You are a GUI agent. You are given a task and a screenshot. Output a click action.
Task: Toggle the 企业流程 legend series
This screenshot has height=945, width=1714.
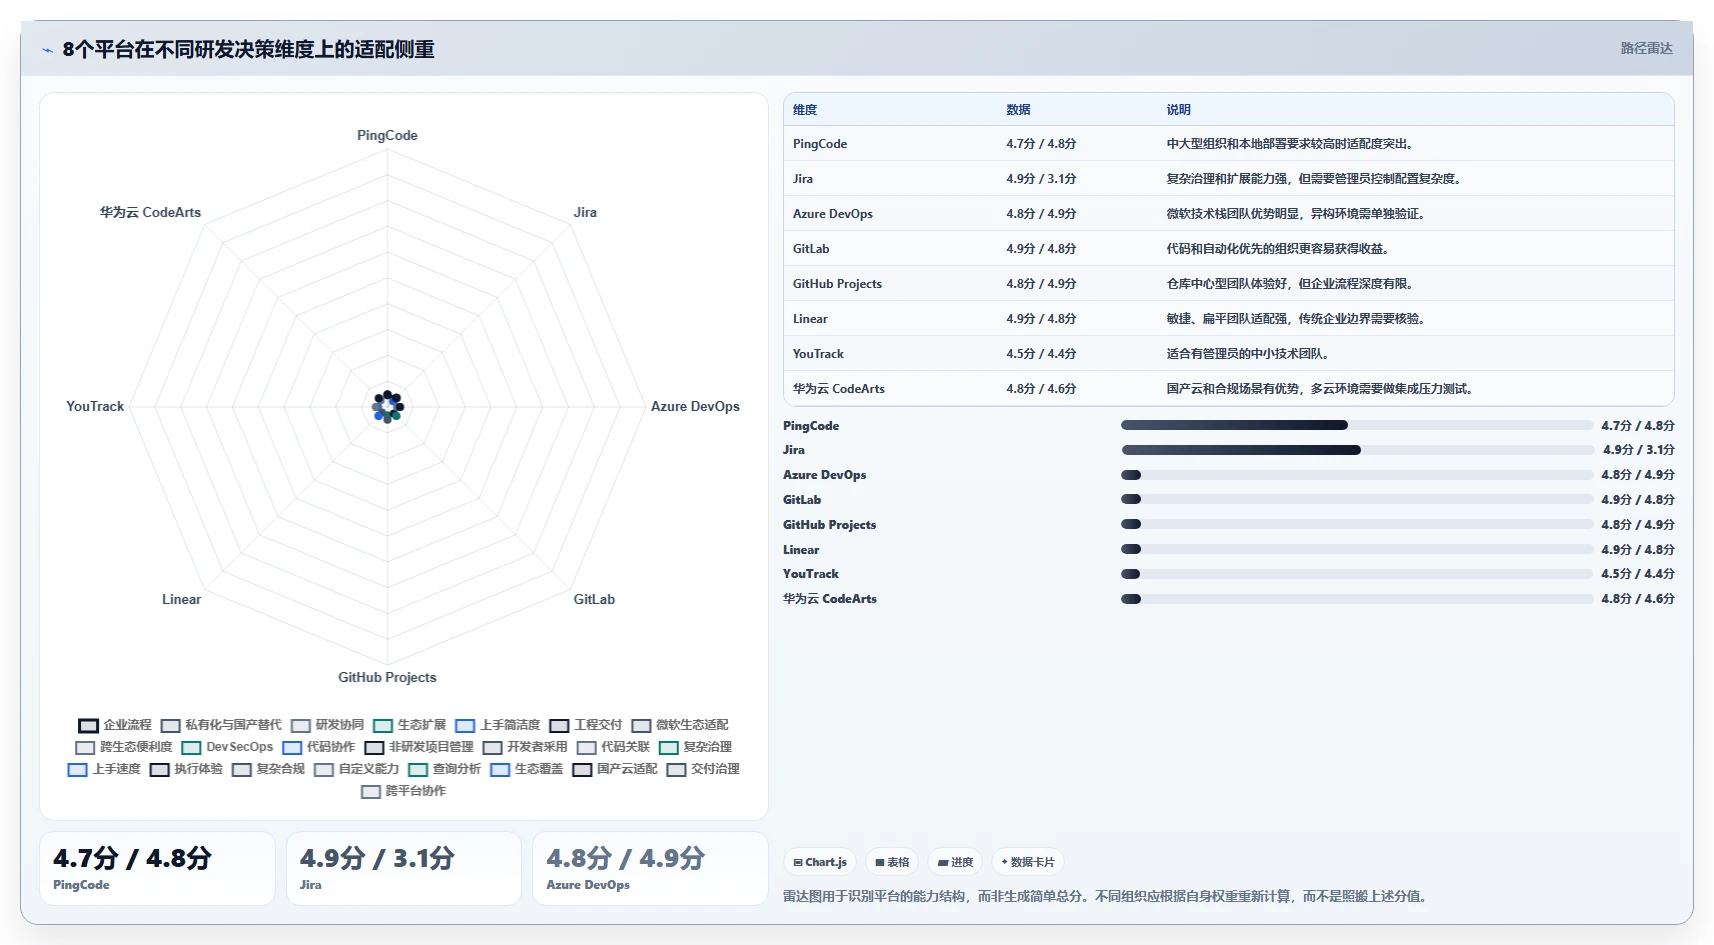(115, 725)
